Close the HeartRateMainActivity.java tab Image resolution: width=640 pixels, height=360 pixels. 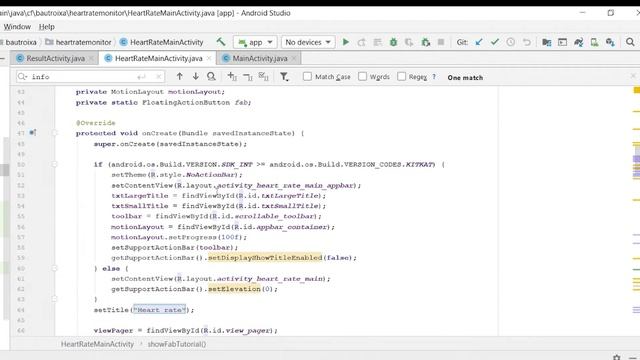pyautogui.click(x=209, y=59)
